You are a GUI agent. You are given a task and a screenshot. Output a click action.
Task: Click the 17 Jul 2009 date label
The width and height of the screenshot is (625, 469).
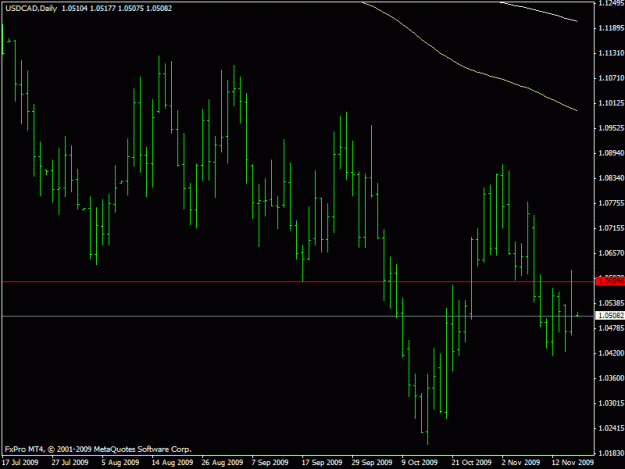(x=20, y=462)
